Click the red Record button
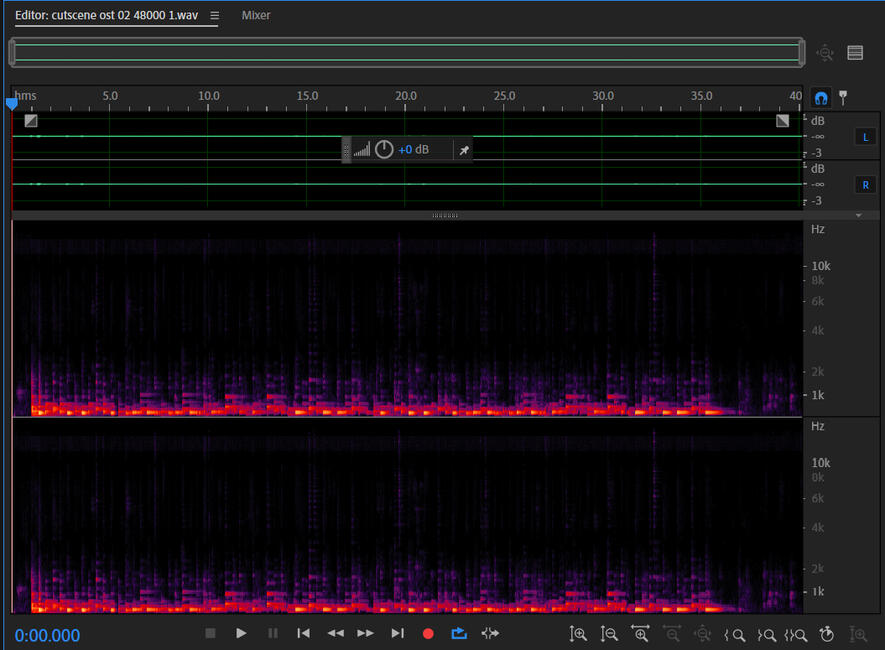Screen dimensions: 885x650 [428, 633]
